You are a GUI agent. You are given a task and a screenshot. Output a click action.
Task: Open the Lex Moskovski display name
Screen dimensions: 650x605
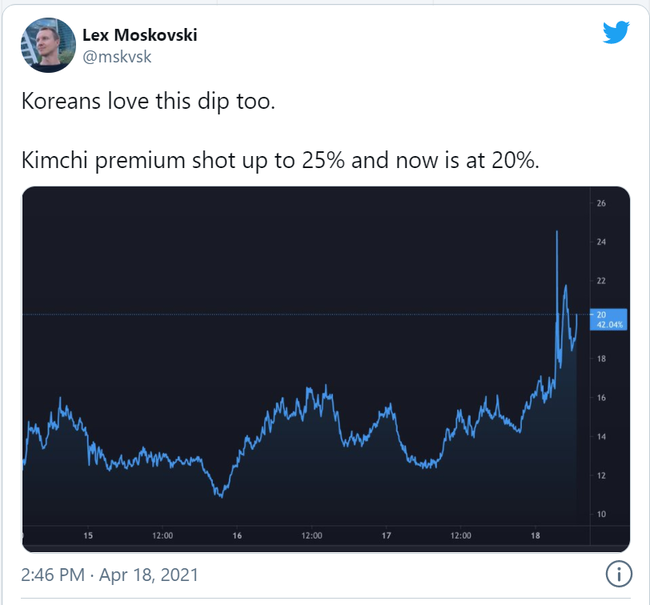point(140,35)
